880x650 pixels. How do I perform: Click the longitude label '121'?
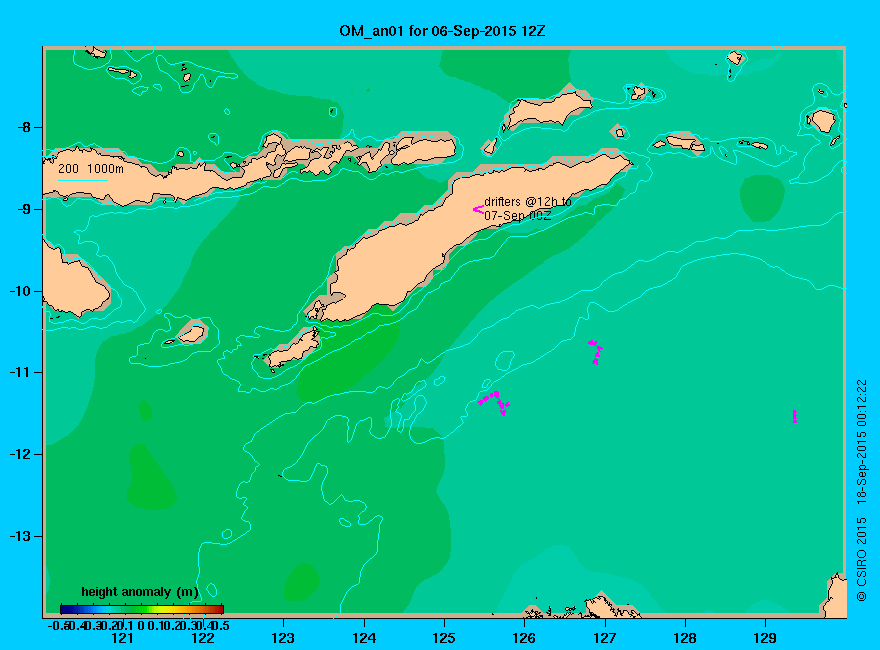[122, 638]
